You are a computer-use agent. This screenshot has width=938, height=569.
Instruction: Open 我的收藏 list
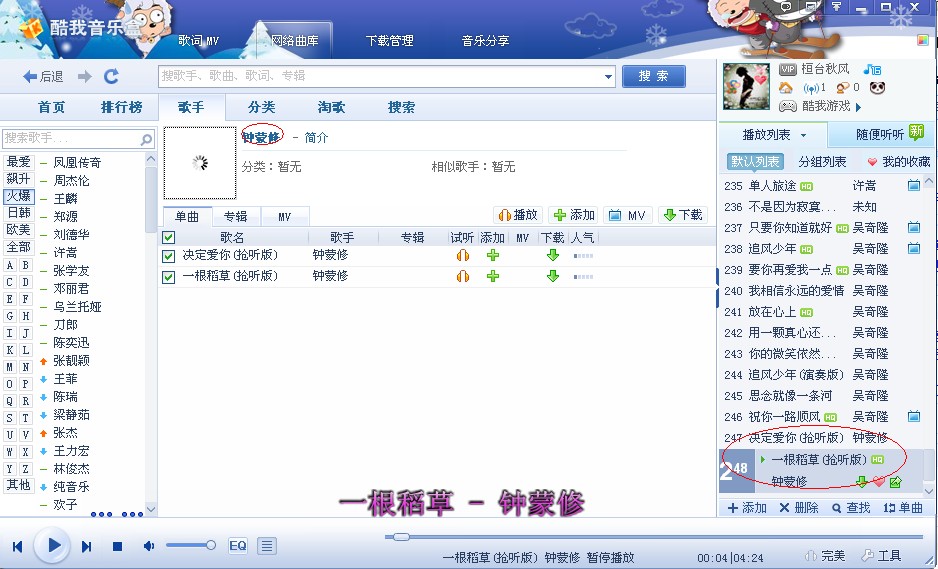[899, 162]
